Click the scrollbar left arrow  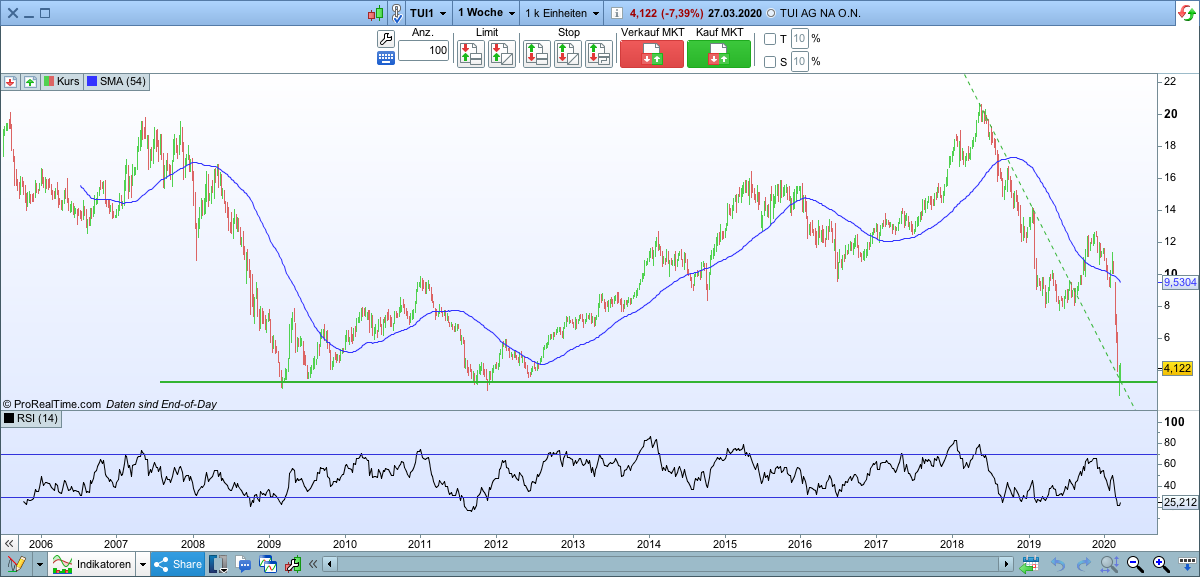pyautogui.click(x=332, y=565)
